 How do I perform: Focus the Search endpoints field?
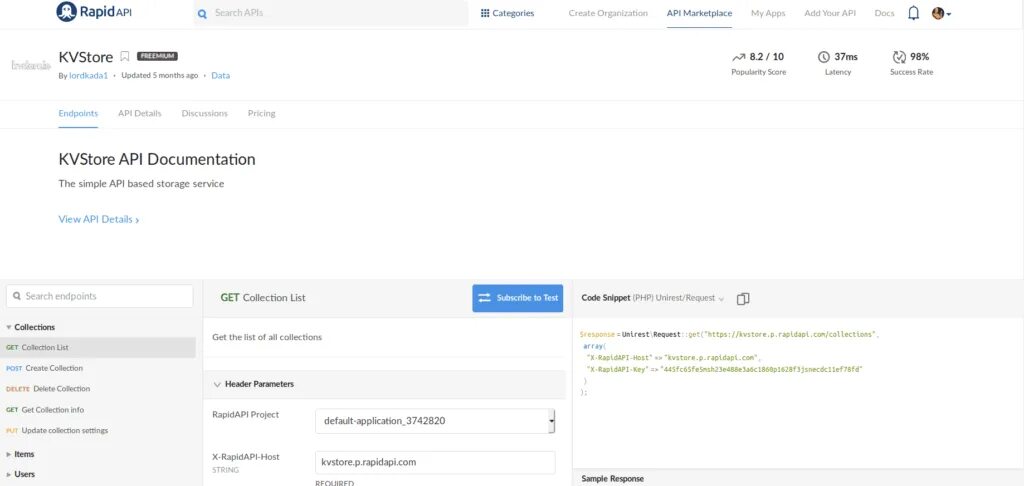100,296
